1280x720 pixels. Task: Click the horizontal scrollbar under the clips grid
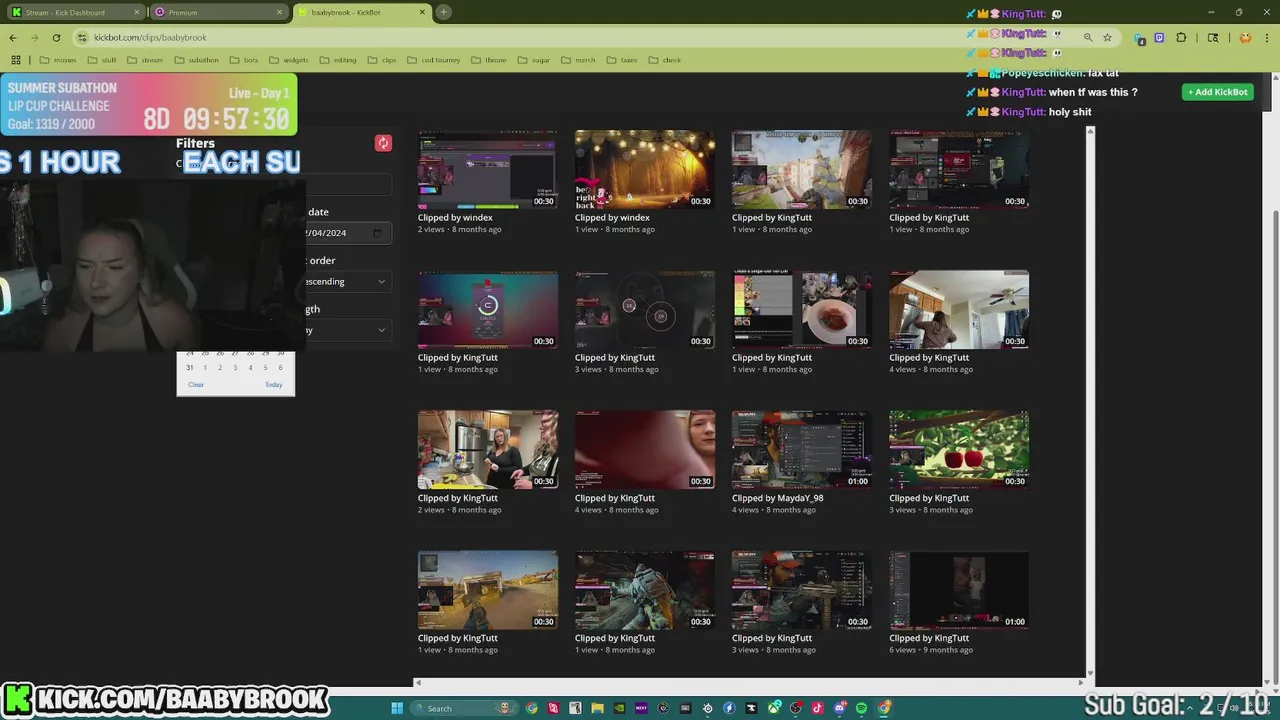click(x=748, y=683)
